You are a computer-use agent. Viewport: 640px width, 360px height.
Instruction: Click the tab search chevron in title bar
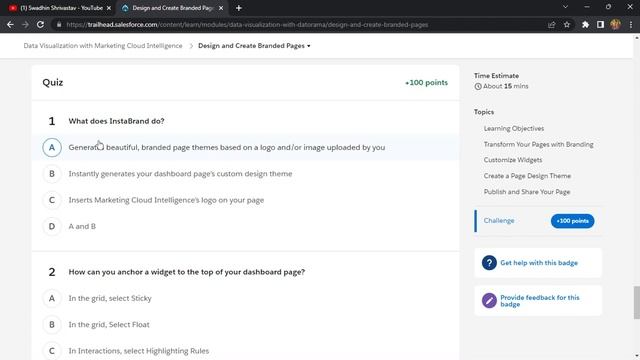point(565,7)
